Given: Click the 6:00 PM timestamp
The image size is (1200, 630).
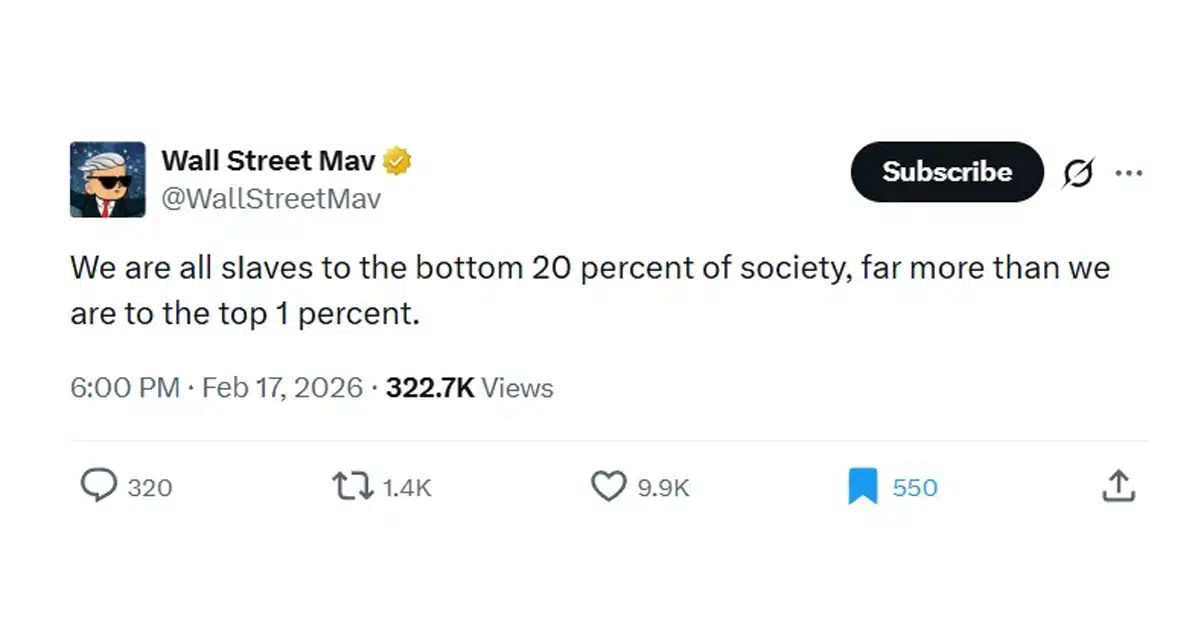Looking at the screenshot, I should (125, 388).
